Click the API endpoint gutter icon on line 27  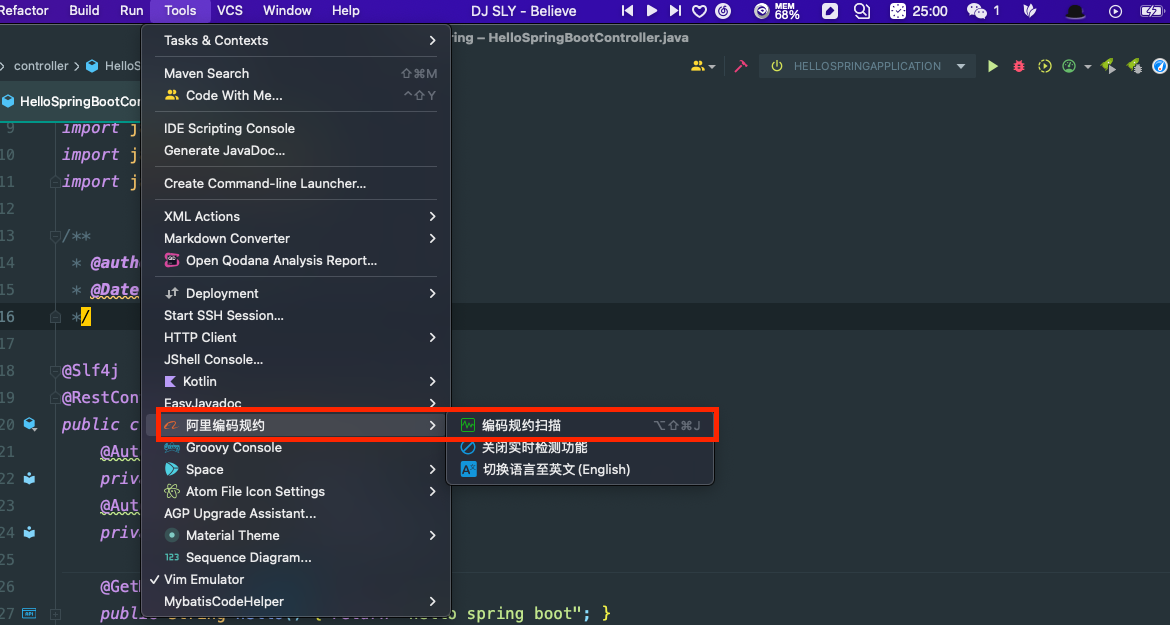coord(29,613)
